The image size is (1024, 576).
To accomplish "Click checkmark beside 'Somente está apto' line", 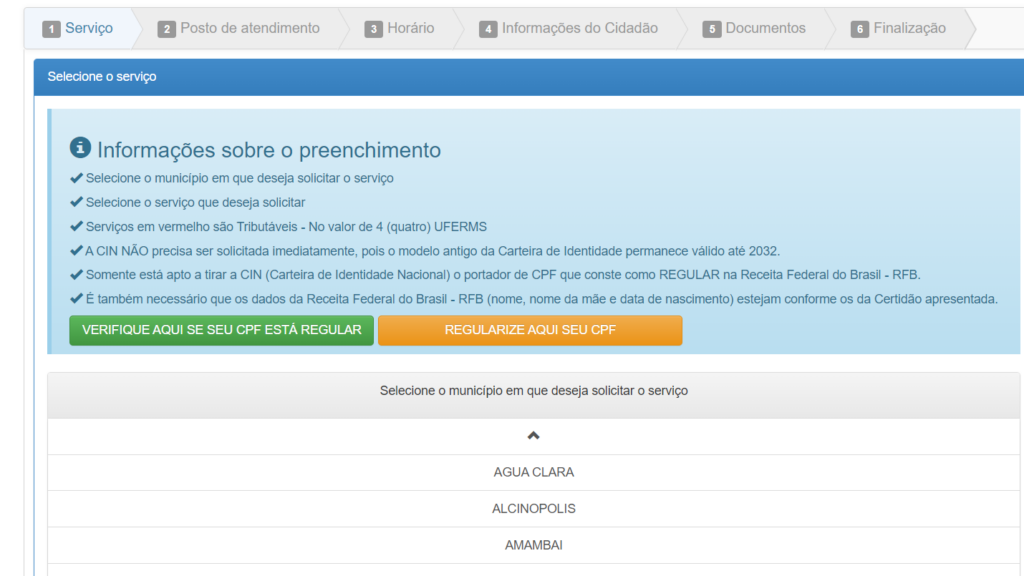I will click(76, 274).
